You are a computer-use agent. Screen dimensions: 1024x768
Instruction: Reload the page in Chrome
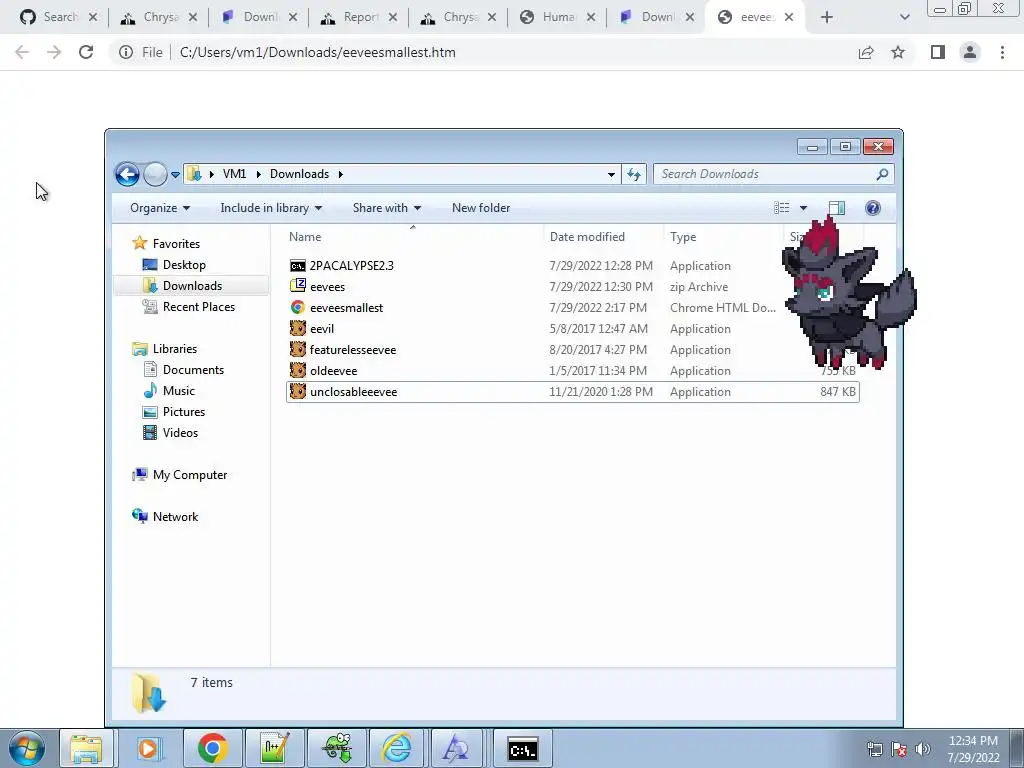(86, 52)
